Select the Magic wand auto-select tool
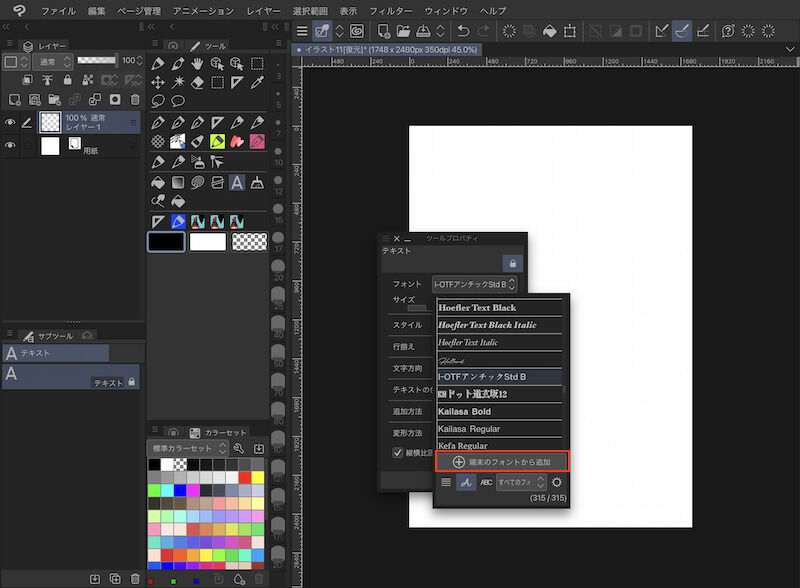The image size is (800, 588). click(178, 82)
